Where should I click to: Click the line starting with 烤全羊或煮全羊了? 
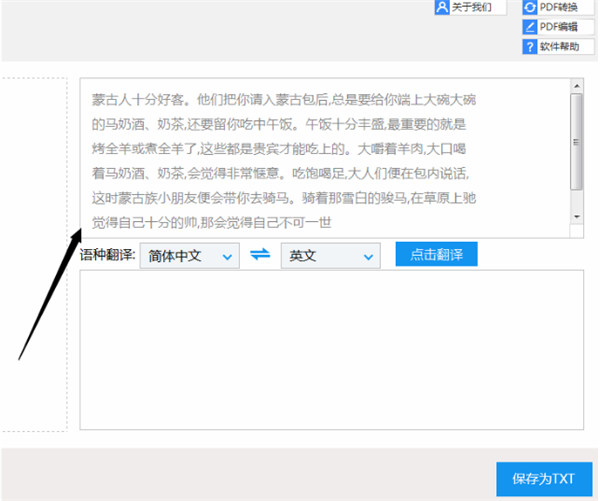point(279,149)
